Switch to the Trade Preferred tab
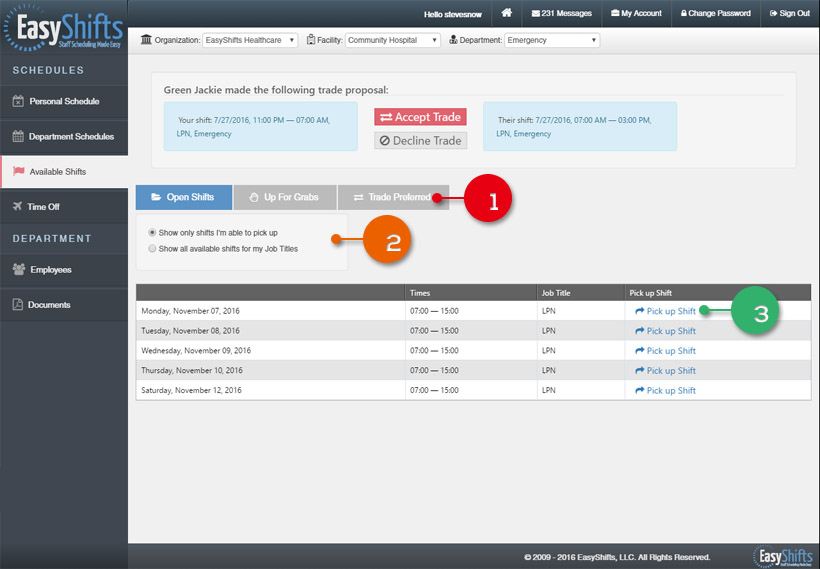The image size is (820, 569). pyautogui.click(x=393, y=197)
